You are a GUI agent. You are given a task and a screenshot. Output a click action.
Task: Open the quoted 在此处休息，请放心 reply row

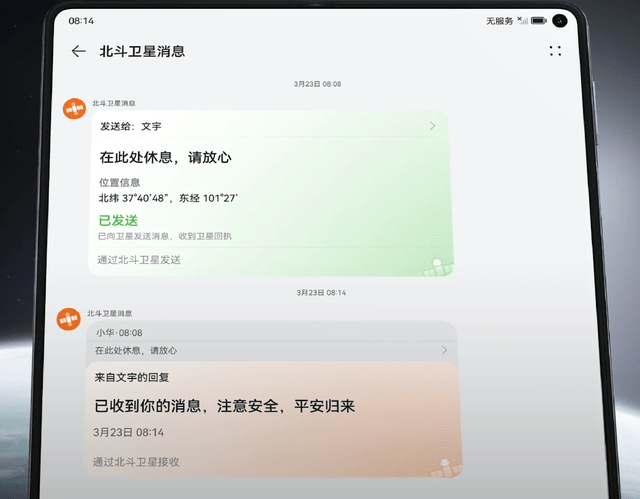pos(271,350)
